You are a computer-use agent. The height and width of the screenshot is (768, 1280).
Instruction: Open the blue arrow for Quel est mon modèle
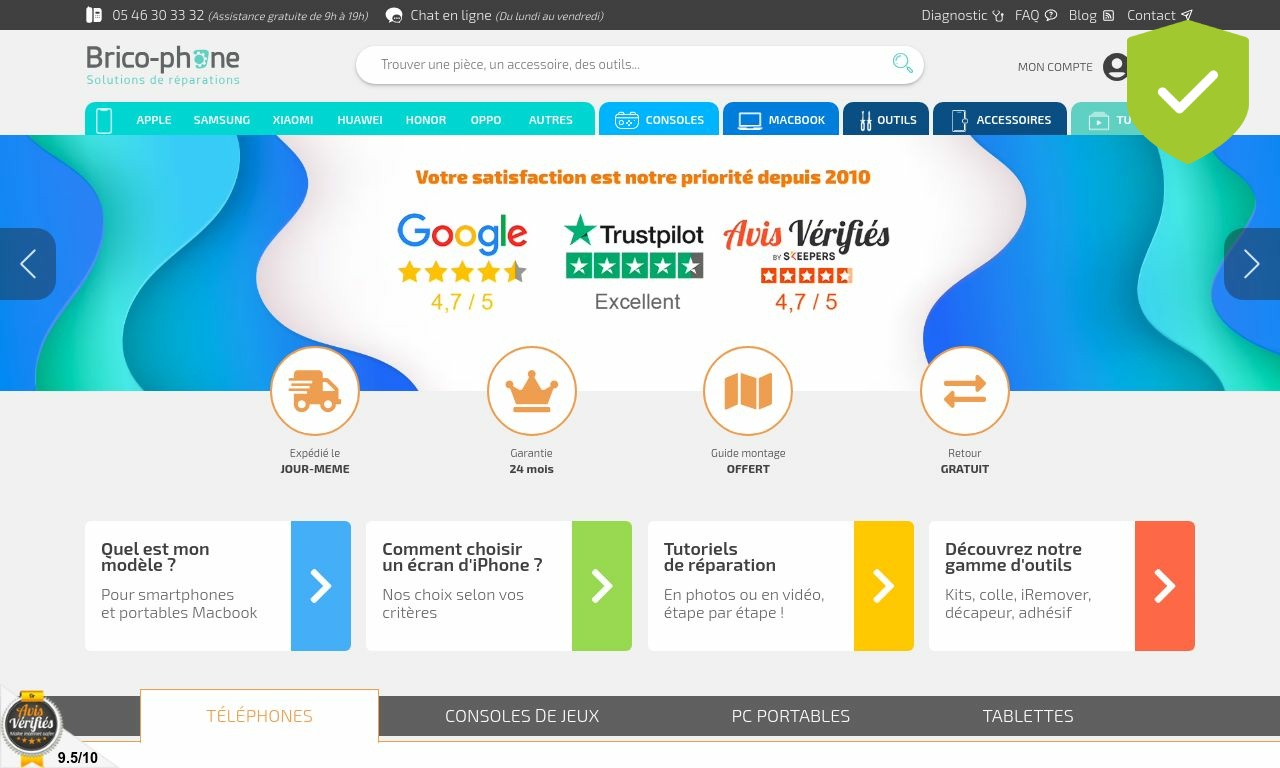pyautogui.click(x=321, y=586)
